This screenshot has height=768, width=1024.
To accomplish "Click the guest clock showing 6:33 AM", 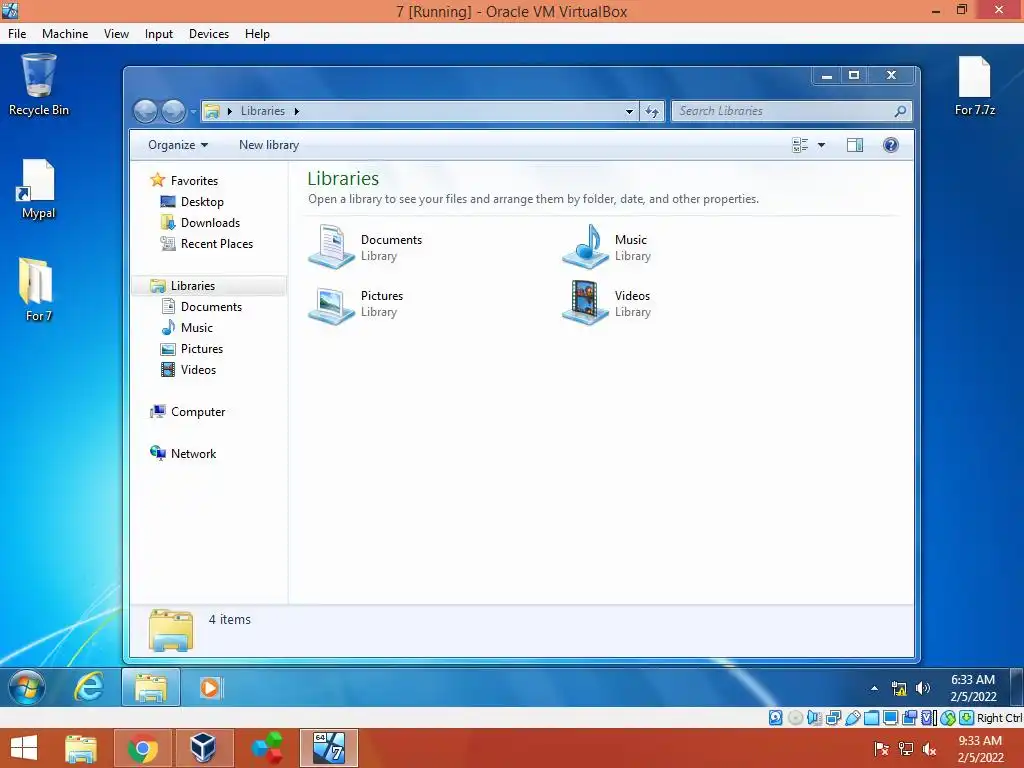I will [973, 688].
